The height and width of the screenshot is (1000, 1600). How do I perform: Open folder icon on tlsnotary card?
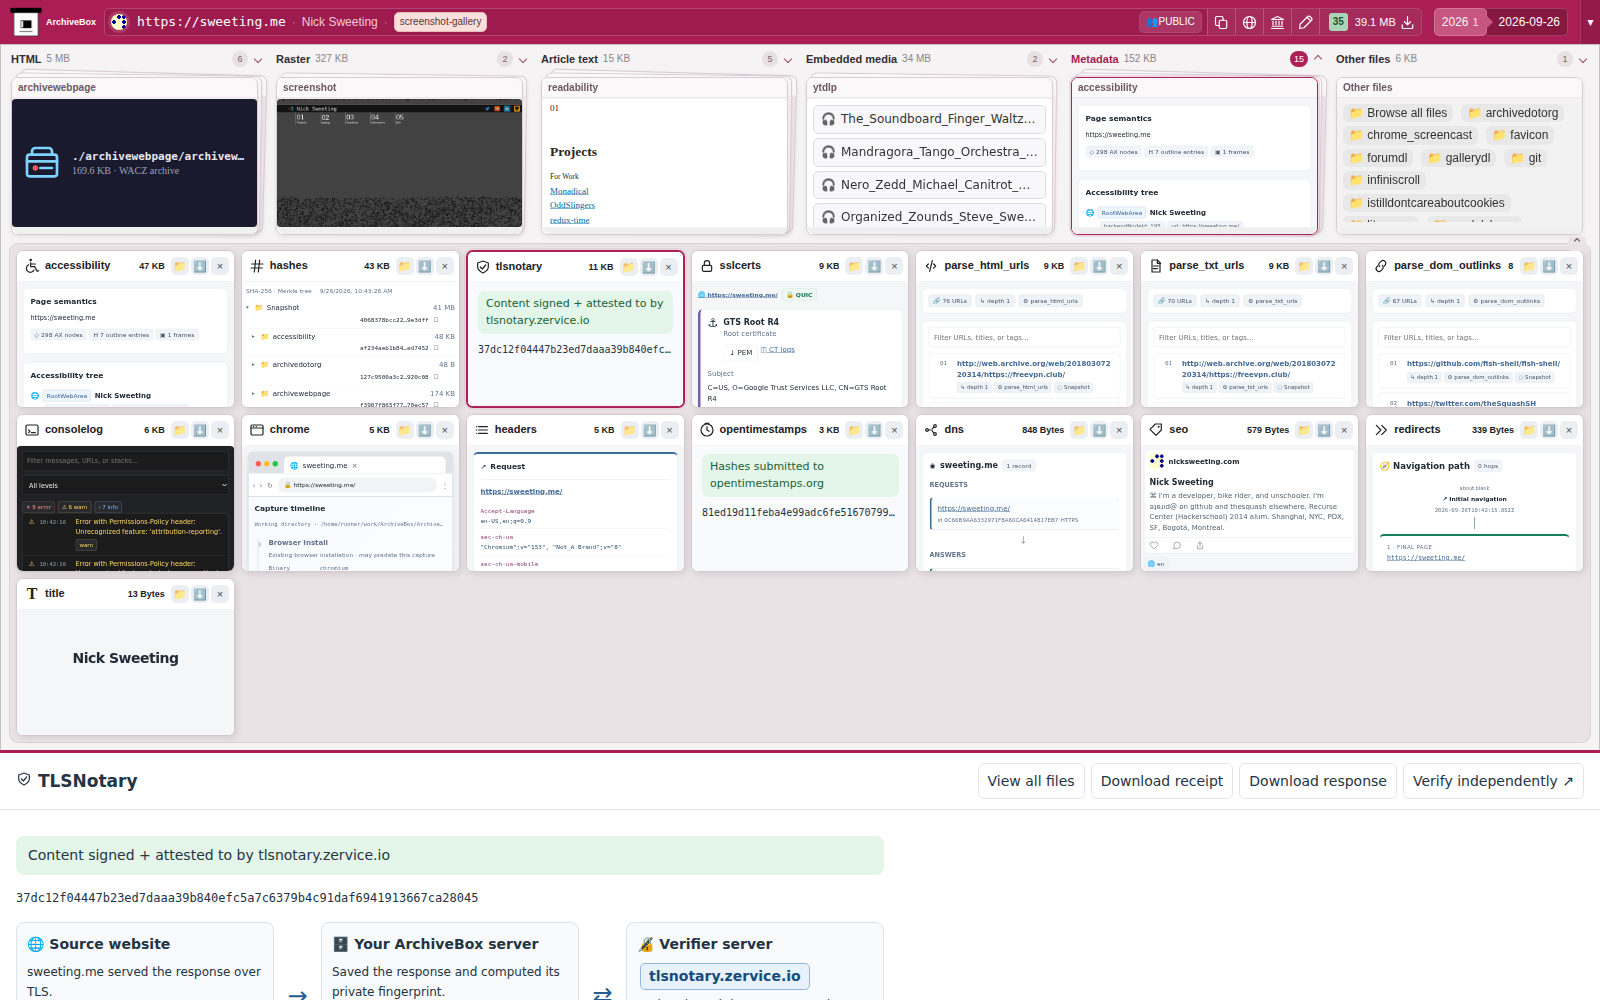(629, 267)
